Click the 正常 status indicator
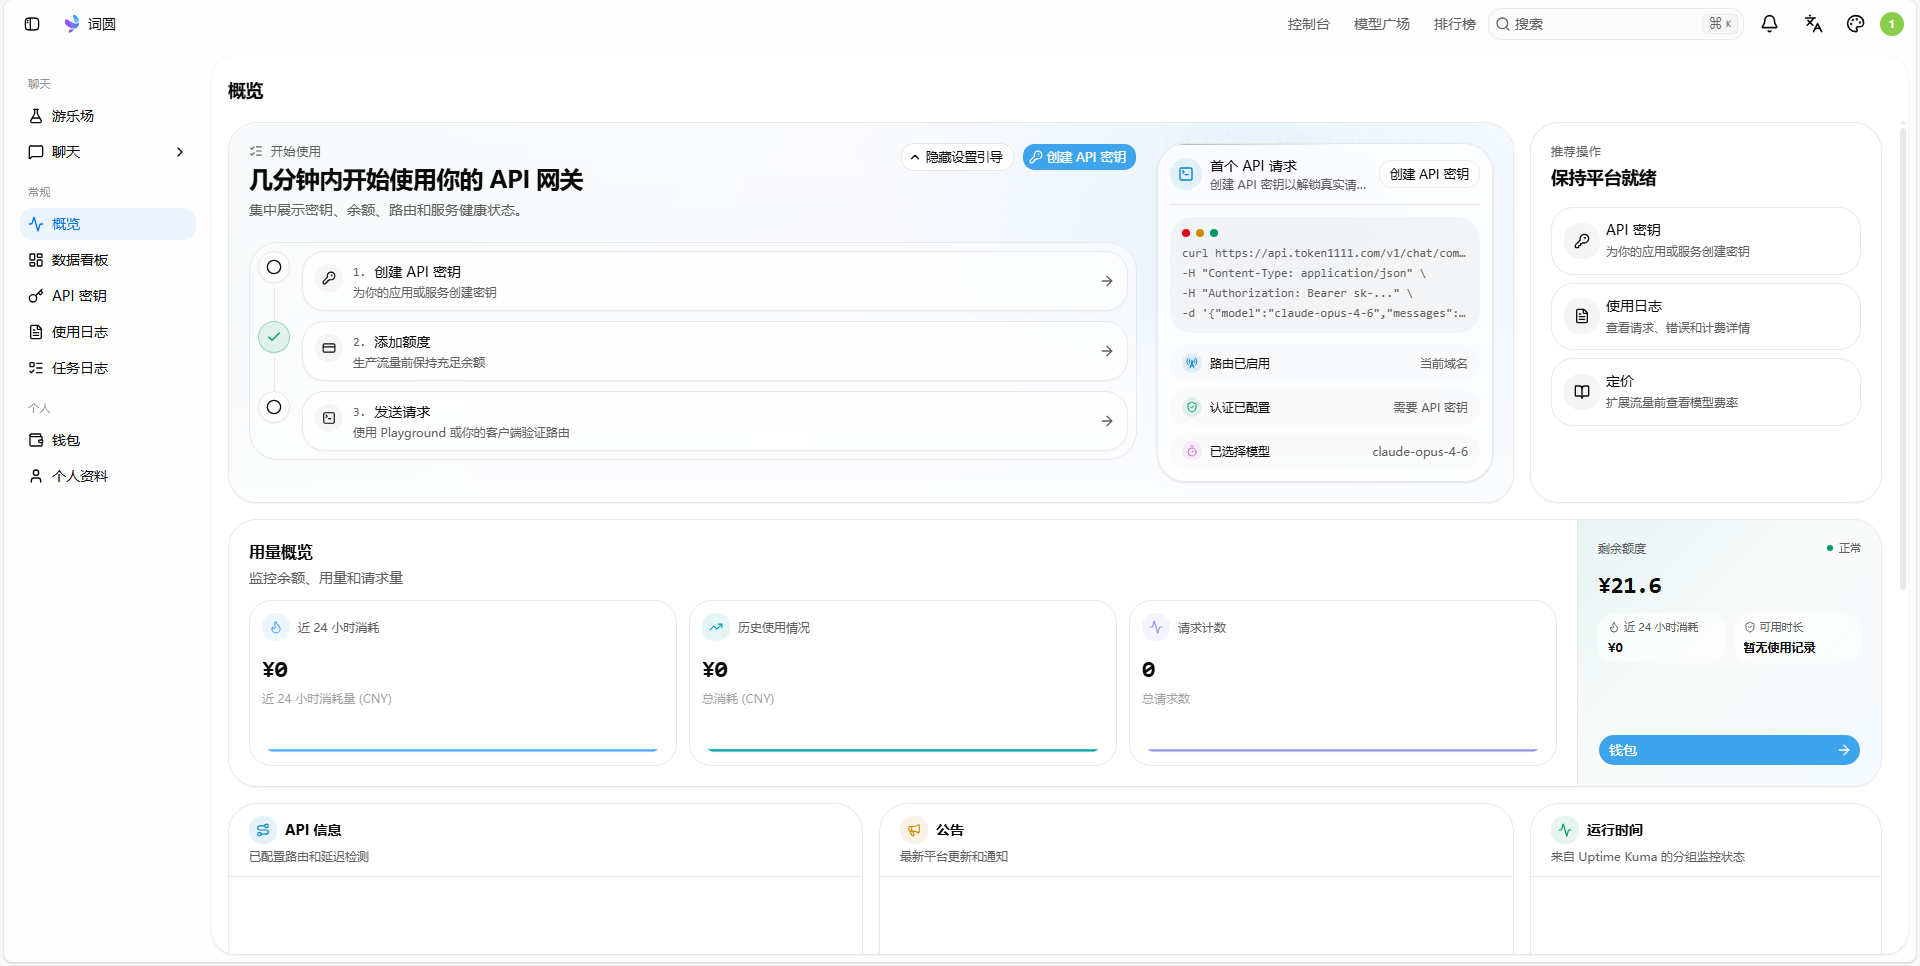This screenshot has width=1920, height=966. (x=1843, y=548)
